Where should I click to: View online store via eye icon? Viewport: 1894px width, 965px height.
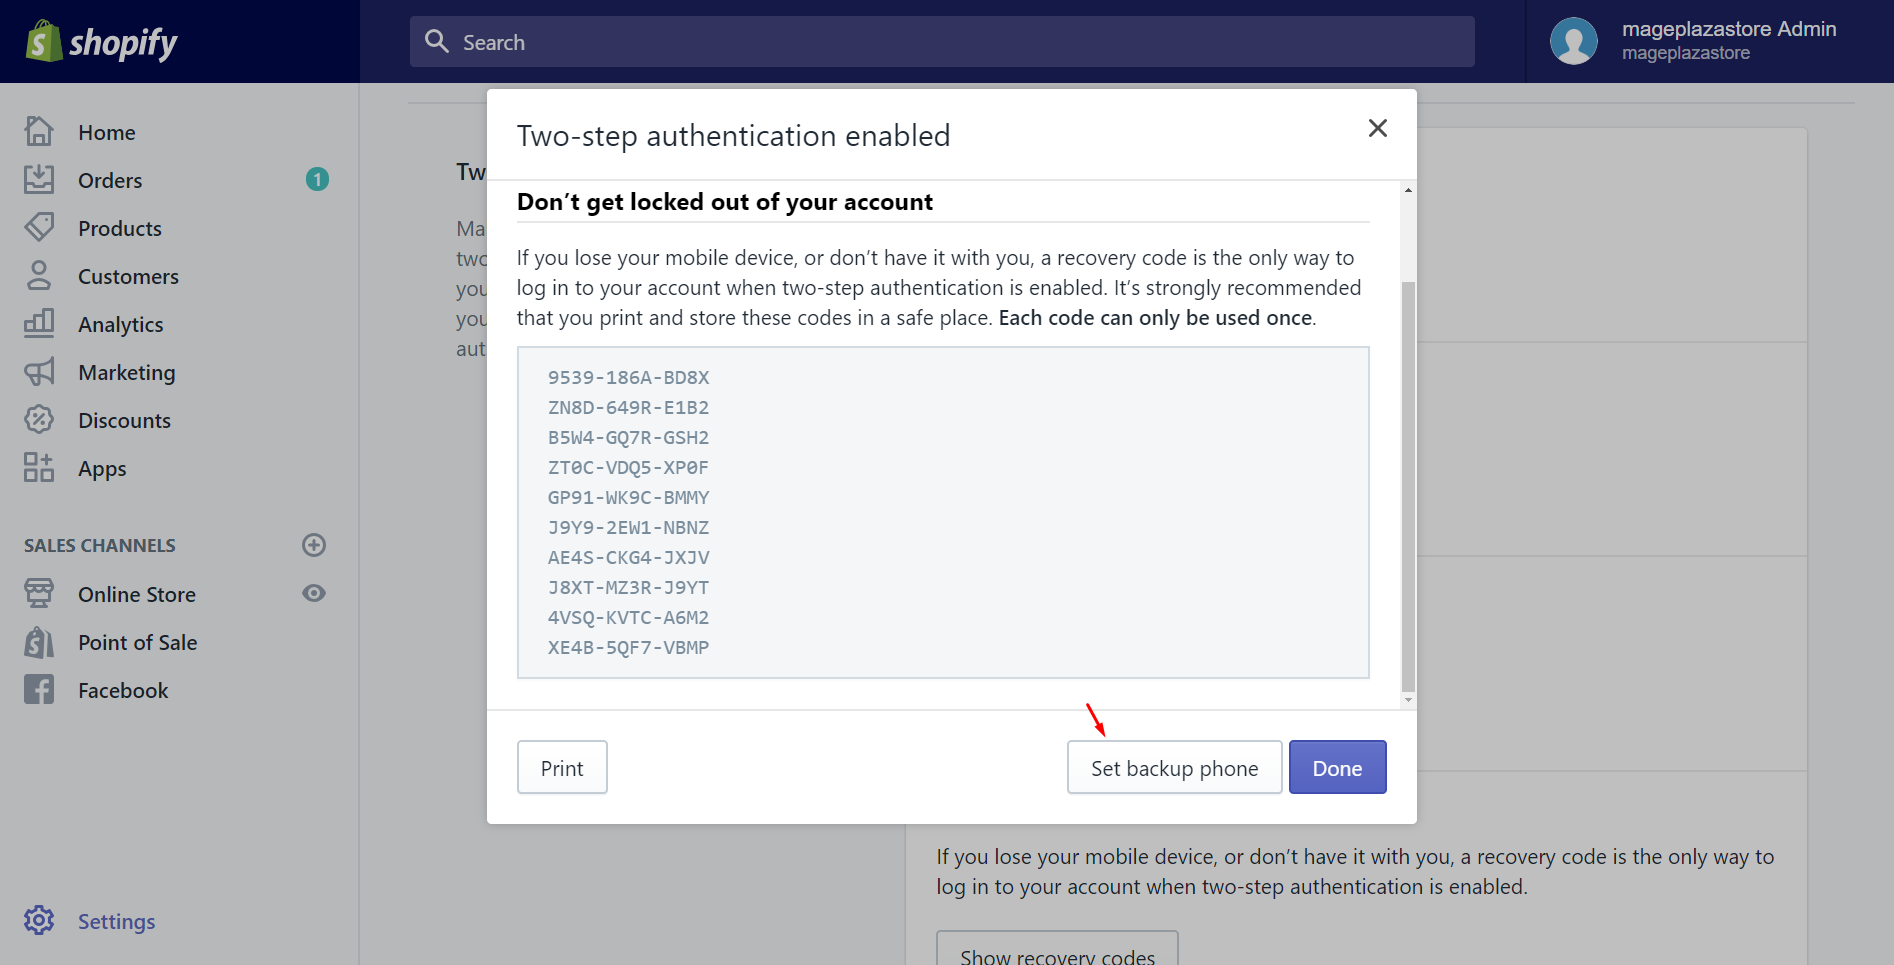tap(314, 593)
